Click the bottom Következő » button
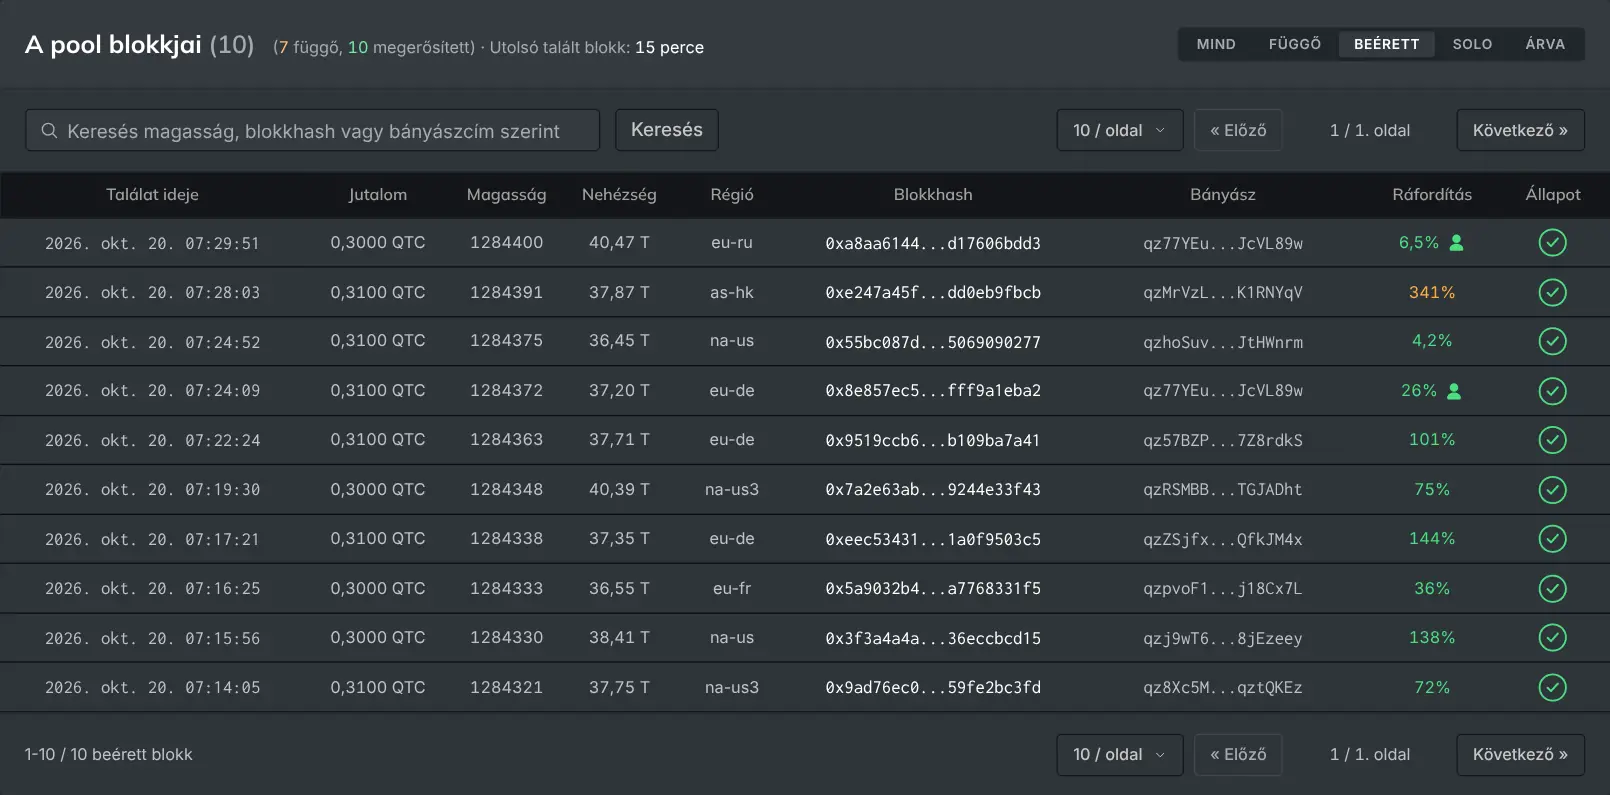The height and width of the screenshot is (795, 1610). pyautogui.click(x=1520, y=755)
